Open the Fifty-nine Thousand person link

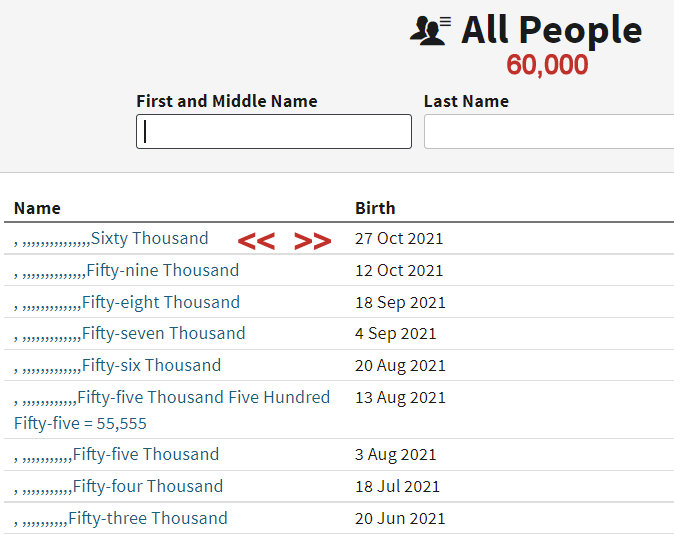point(162,271)
